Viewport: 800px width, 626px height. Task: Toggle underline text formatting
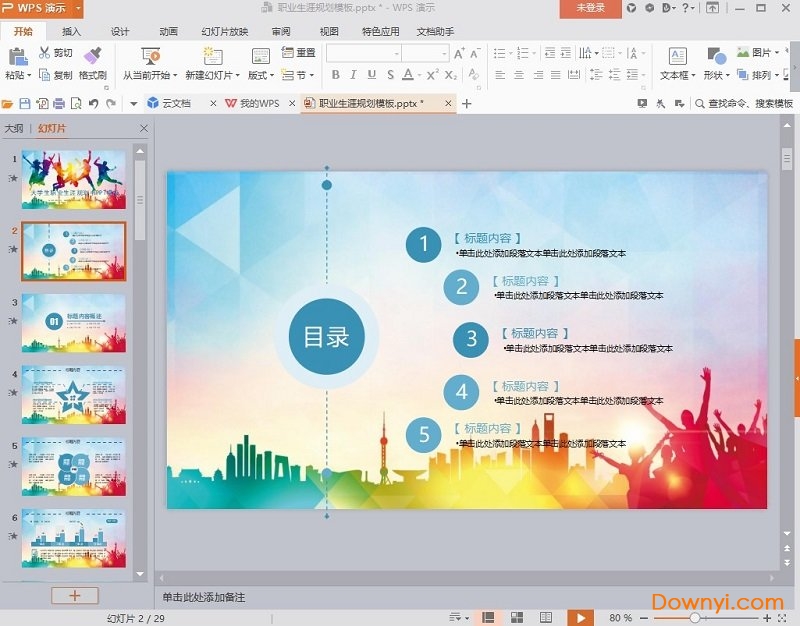[x=371, y=75]
